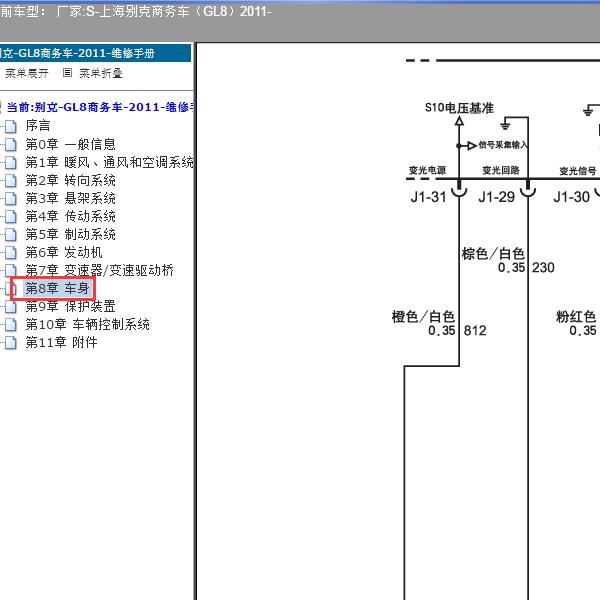Viewport: 600px width, 600px height.
Task: Click the 变光信号 label in diagram
Action: click(578, 171)
